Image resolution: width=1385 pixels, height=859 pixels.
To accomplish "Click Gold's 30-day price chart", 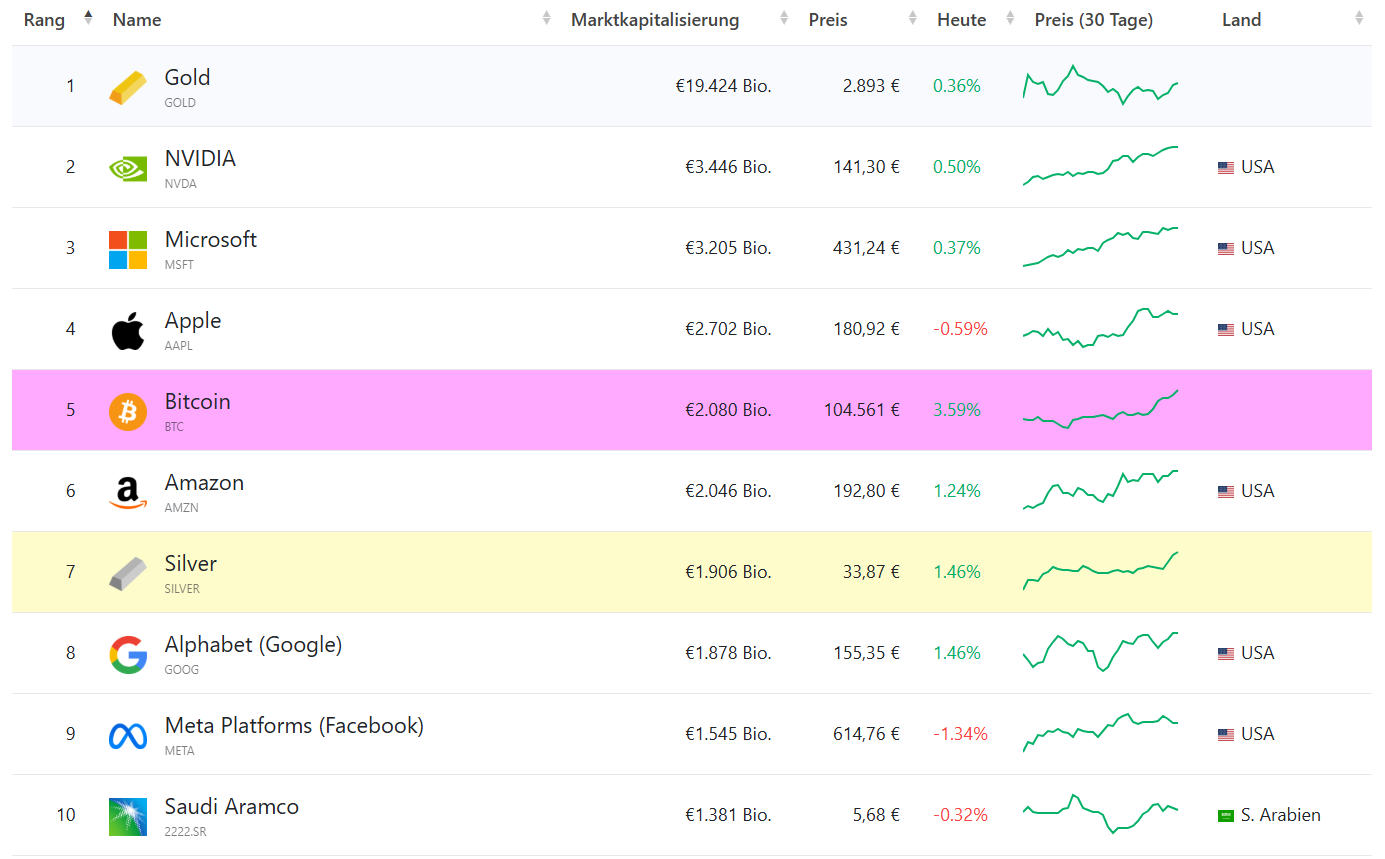I will (x=1101, y=86).
